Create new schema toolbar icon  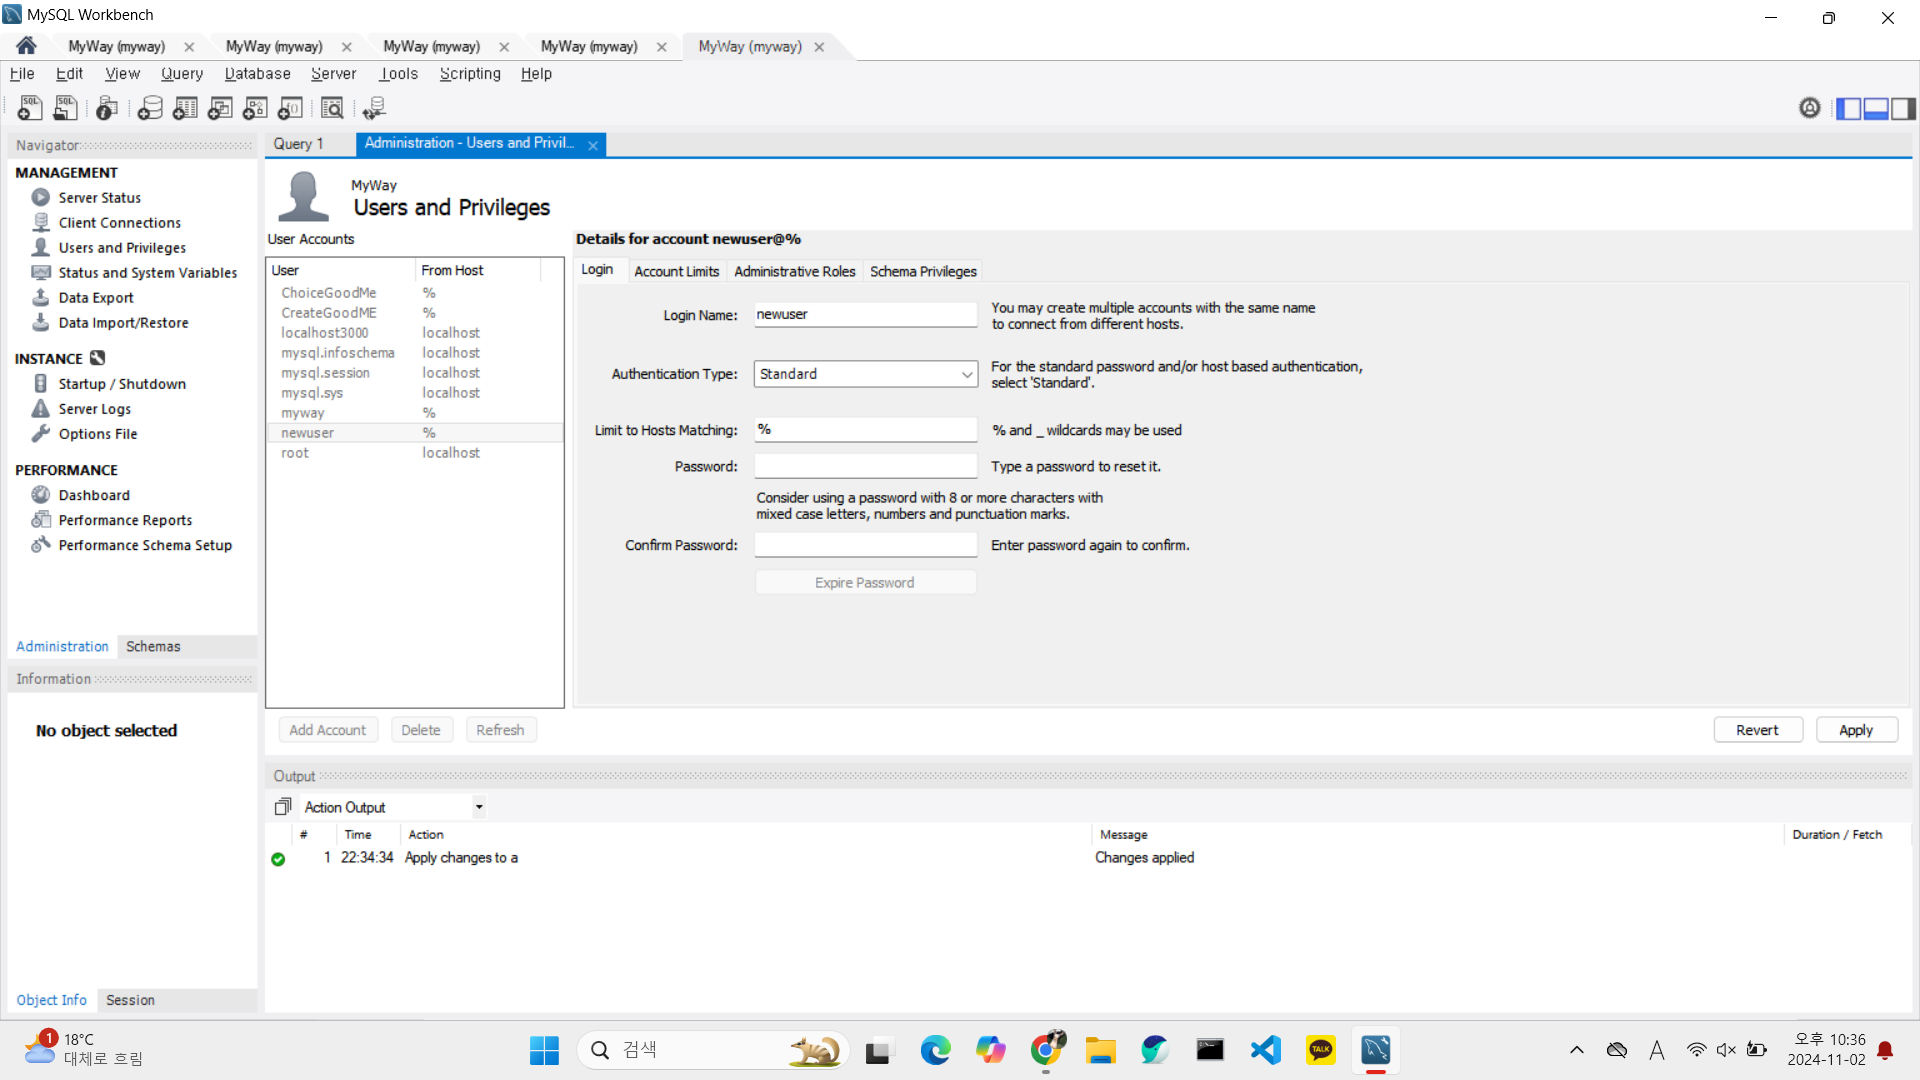coord(150,108)
